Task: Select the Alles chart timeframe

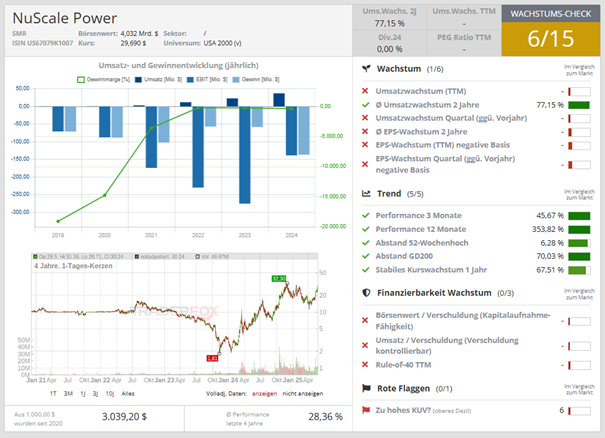Action: click(128, 394)
